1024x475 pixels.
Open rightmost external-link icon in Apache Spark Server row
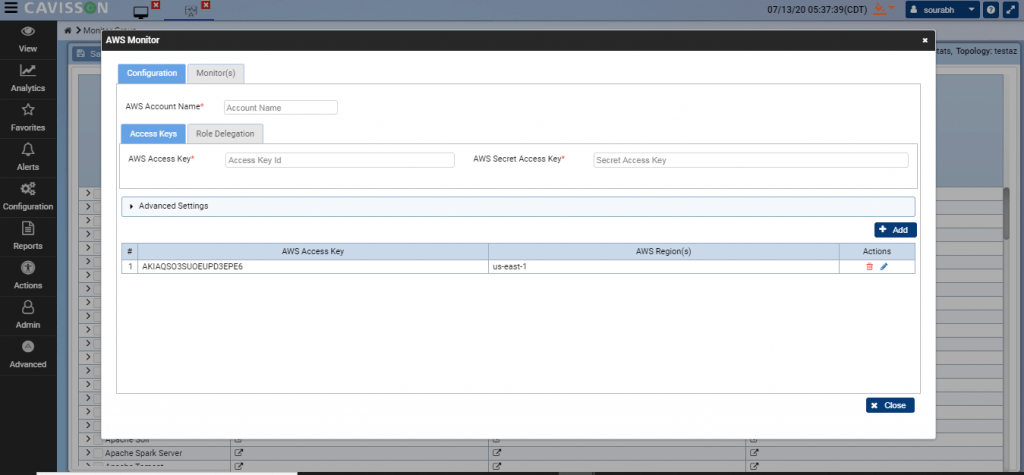754,452
